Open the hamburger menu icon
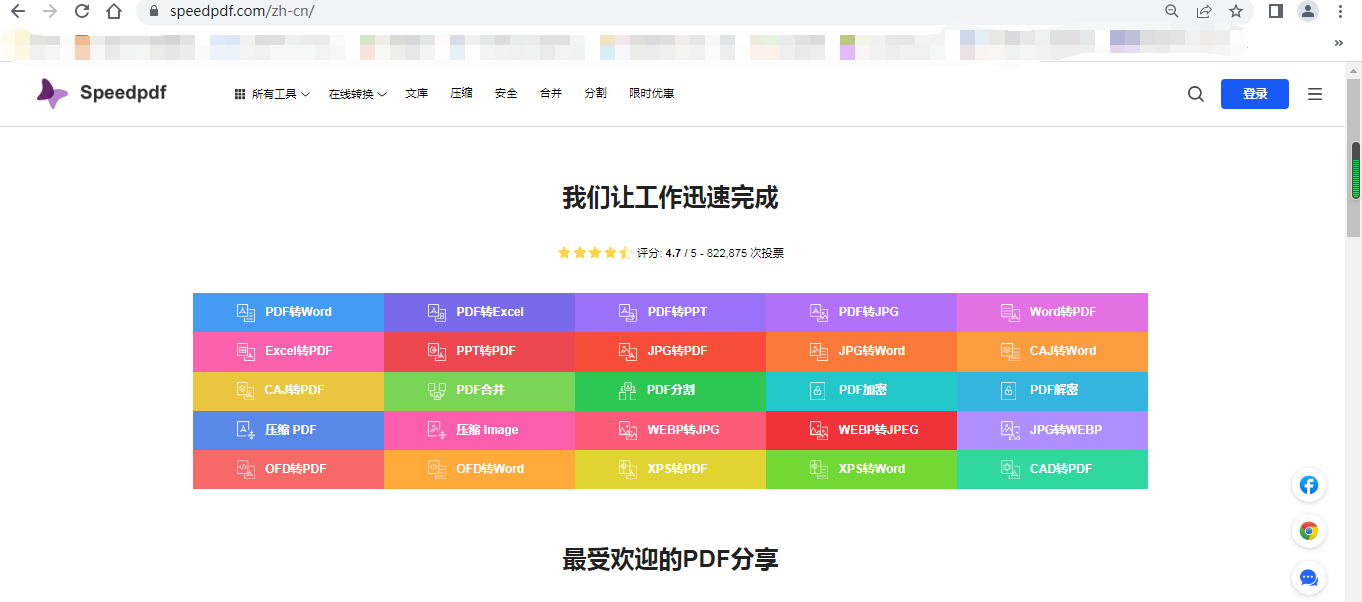Image resolution: width=1362 pixels, height=602 pixels. tap(1315, 94)
